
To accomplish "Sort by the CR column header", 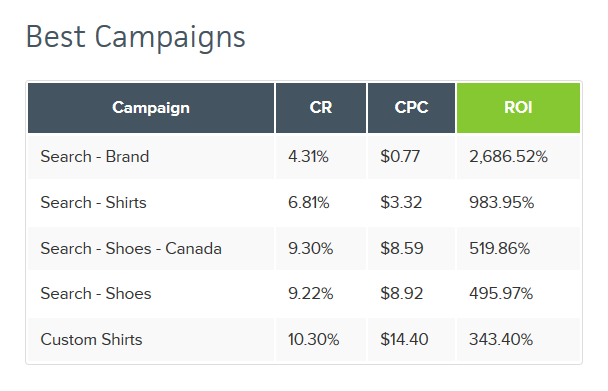I will (321, 108).
